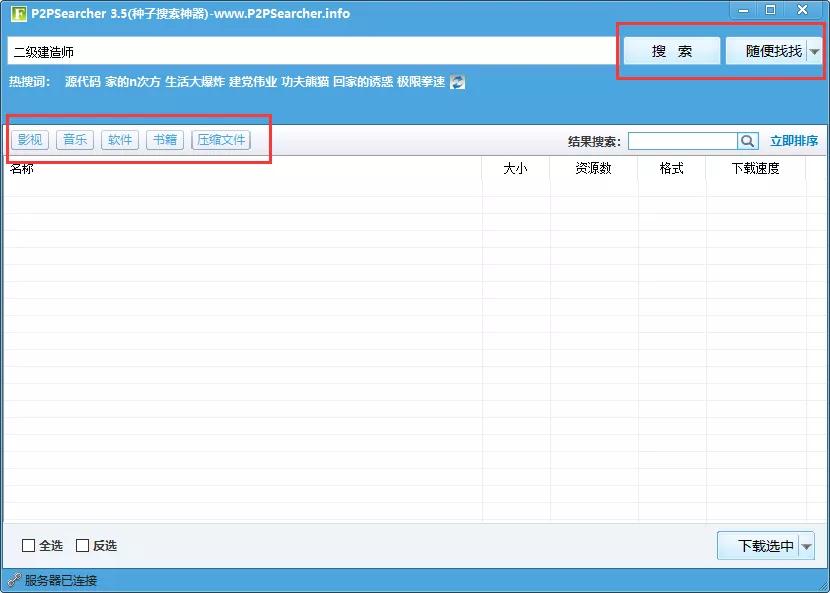The image size is (830, 593).
Task: Select hot word 功夫熊猫
Action: [305, 82]
